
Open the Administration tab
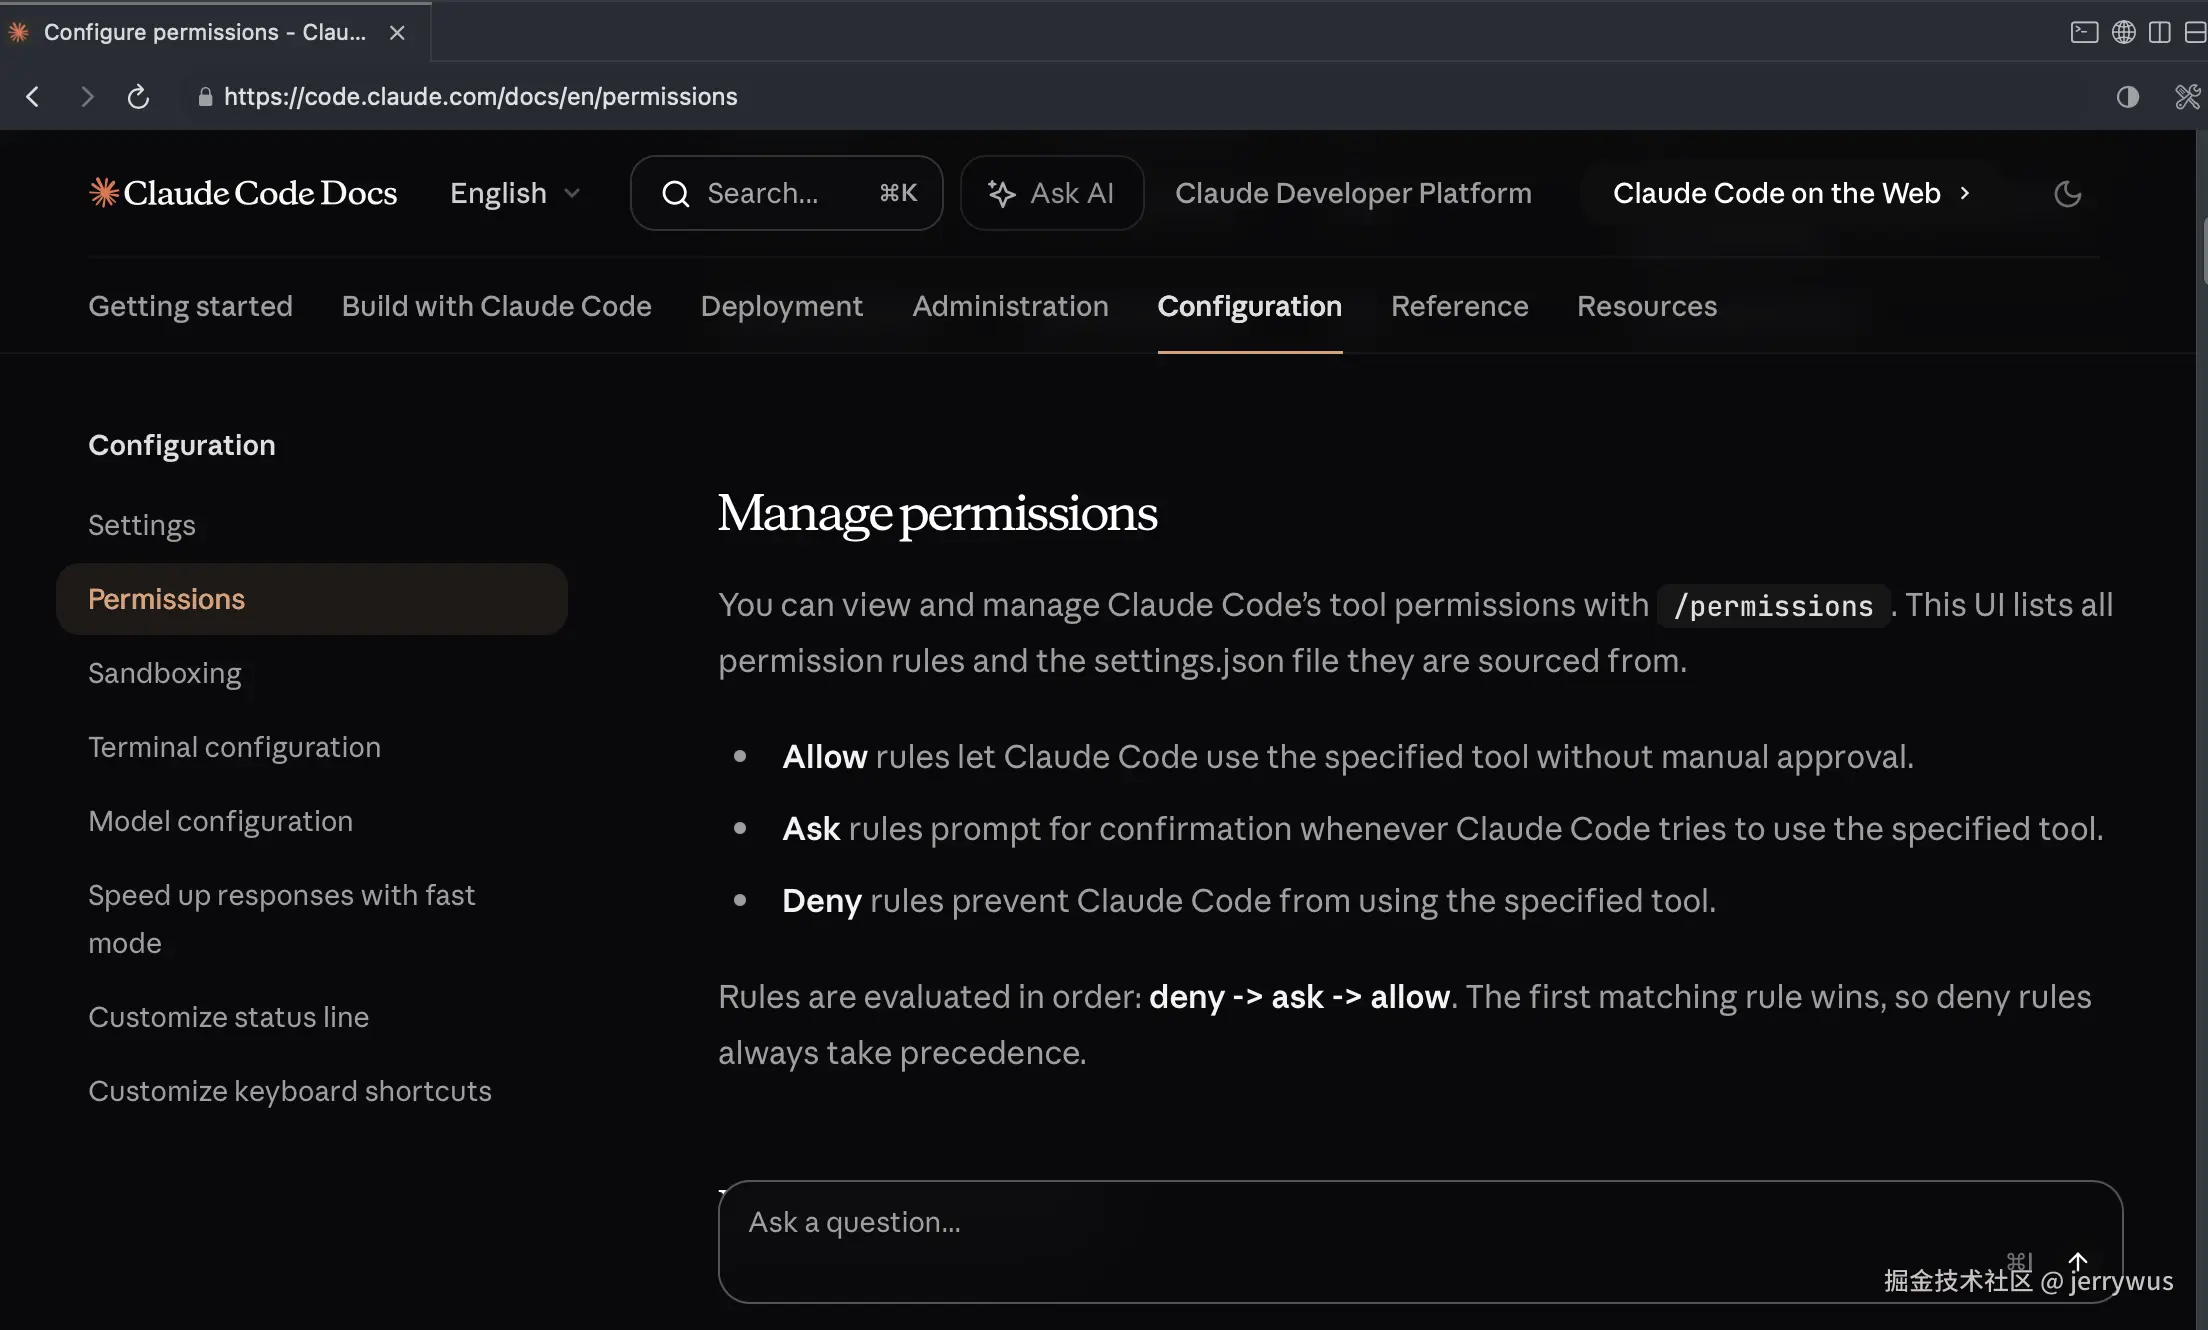coord(1010,306)
